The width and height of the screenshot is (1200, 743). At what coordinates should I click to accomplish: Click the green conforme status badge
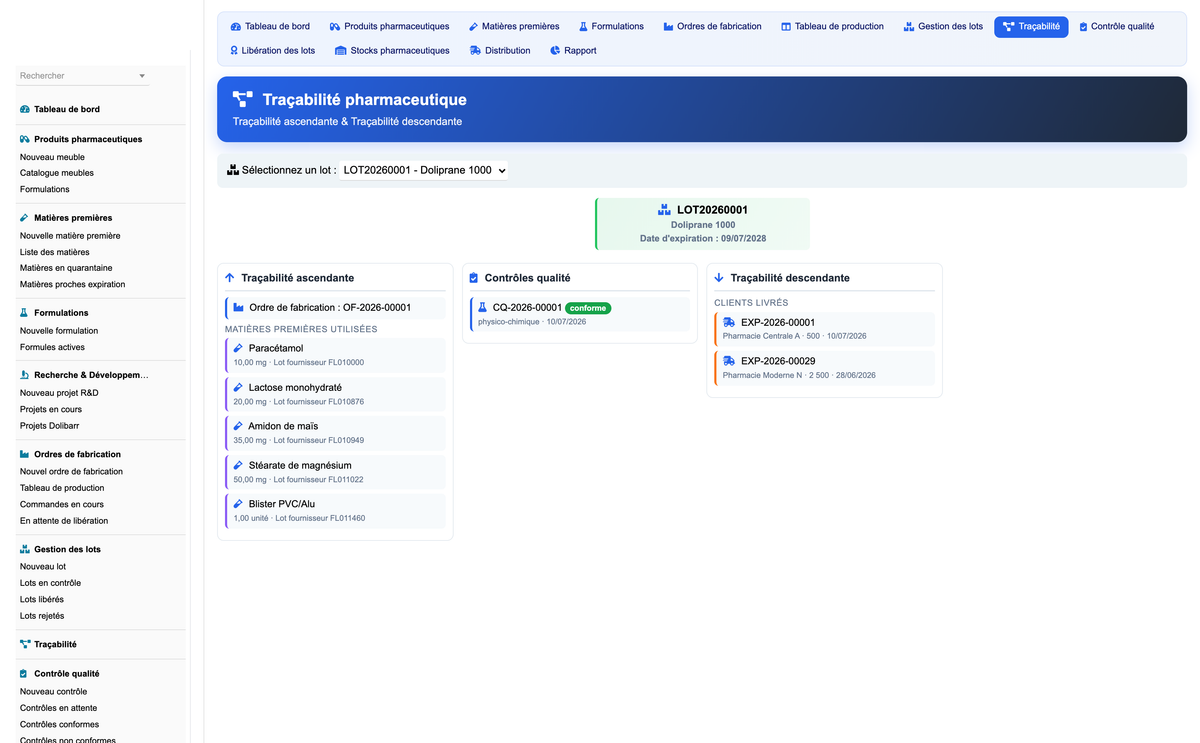pos(588,308)
